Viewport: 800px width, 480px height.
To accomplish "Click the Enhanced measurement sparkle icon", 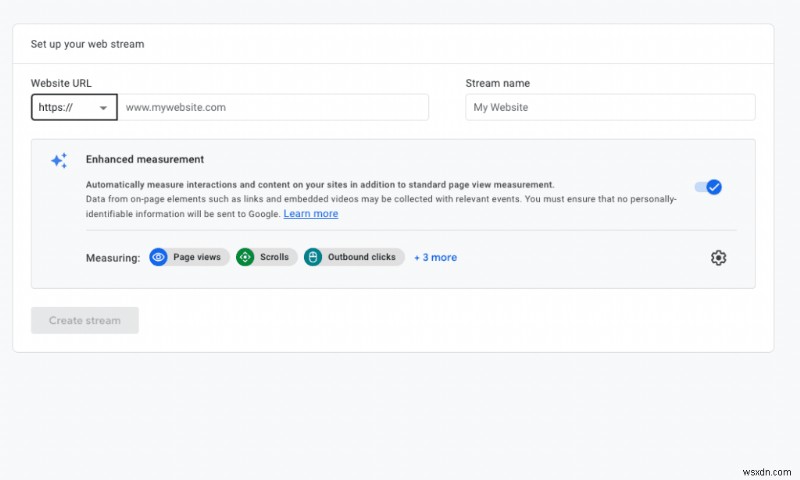I will (x=59, y=160).
